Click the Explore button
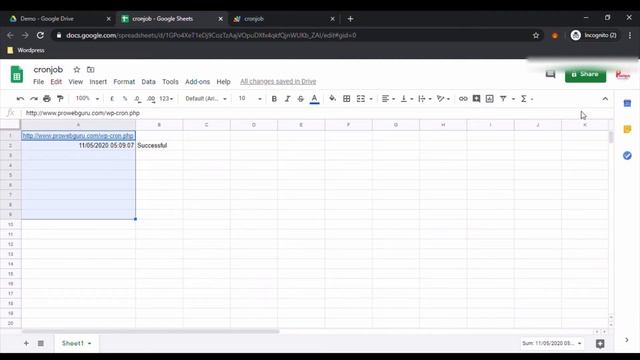Viewport: 640px width, 360px height. [600, 344]
